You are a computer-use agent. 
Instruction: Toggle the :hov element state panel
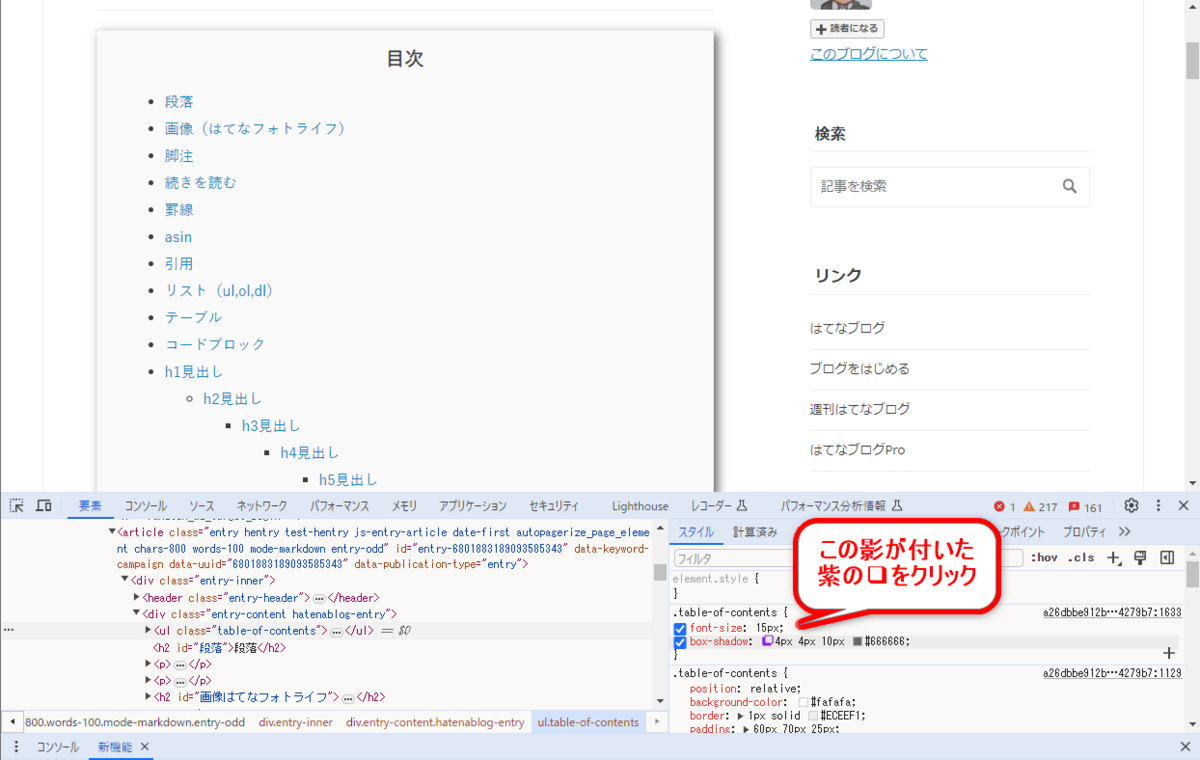click(1044, 558)
